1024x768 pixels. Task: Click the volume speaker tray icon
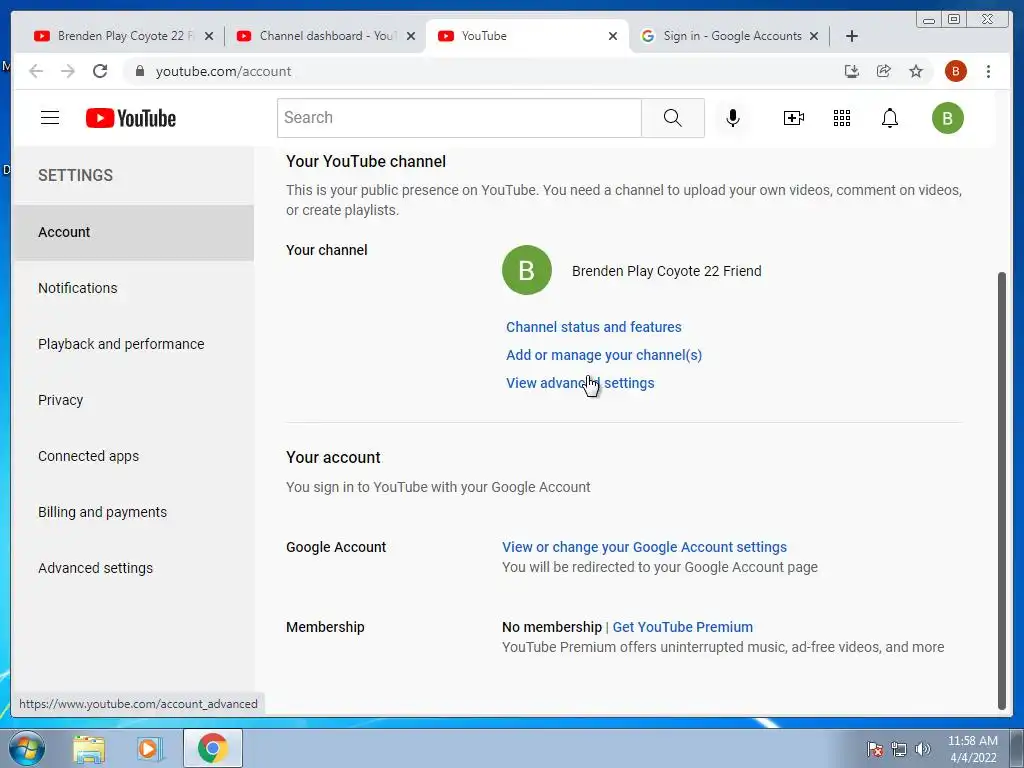[922, 749]
